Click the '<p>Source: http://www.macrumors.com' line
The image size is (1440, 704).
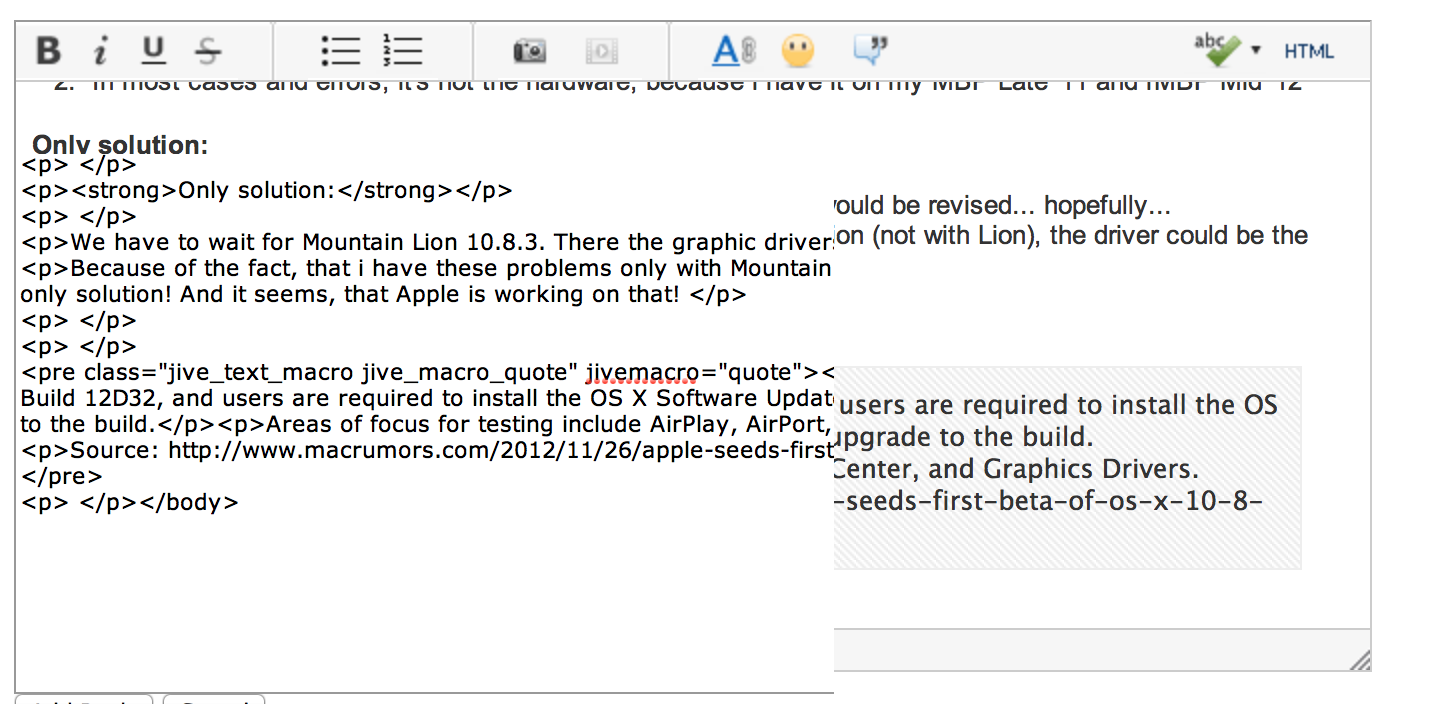tap(427, 451)
